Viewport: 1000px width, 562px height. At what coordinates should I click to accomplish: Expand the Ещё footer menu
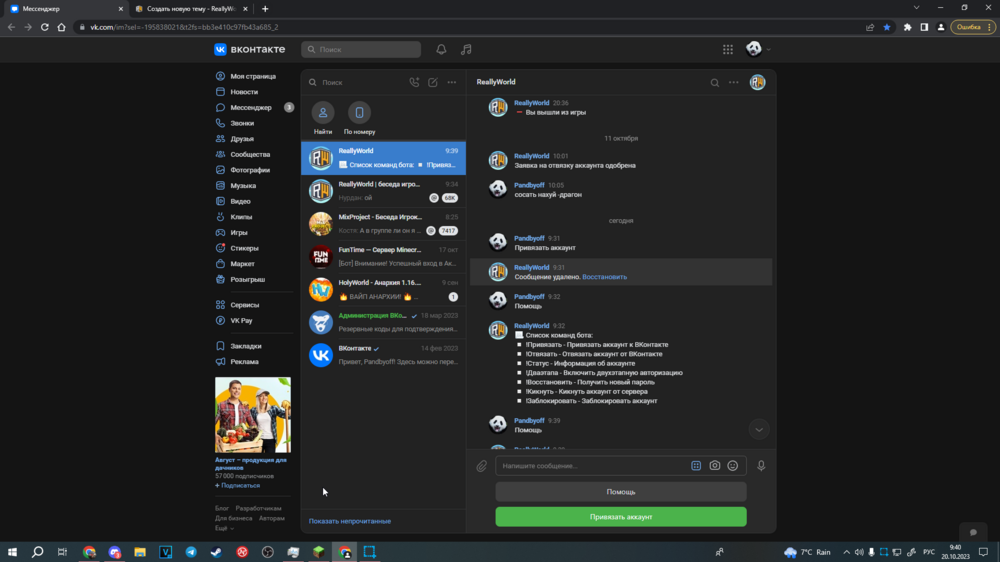(224, 528)
